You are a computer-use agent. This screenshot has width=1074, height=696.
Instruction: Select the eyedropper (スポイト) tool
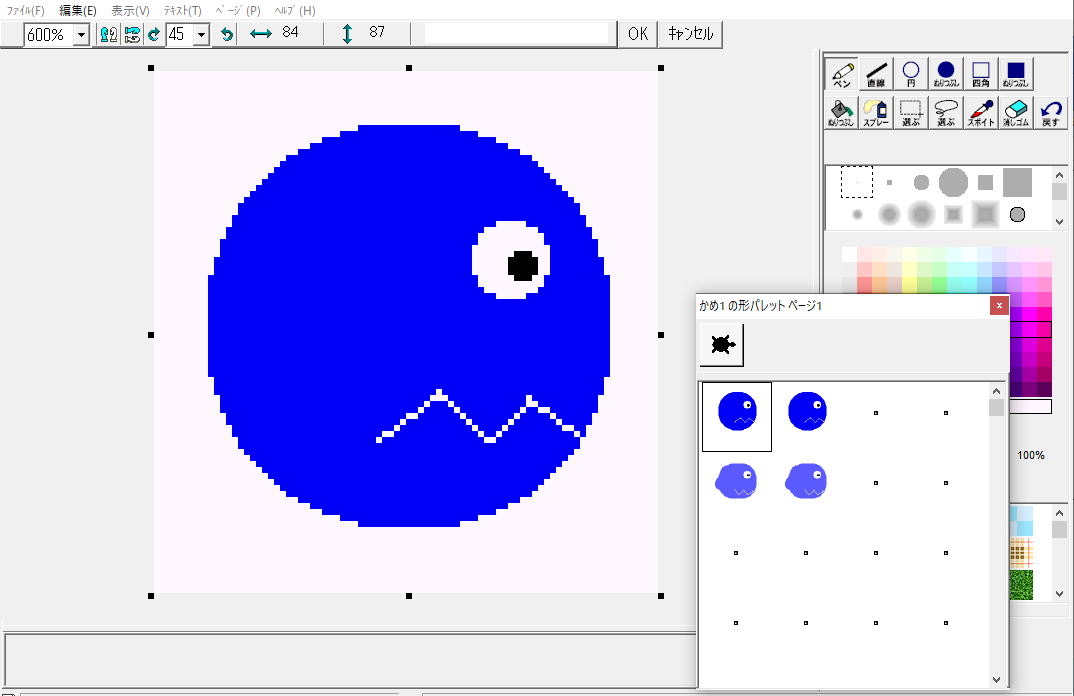tap(981, 112)
